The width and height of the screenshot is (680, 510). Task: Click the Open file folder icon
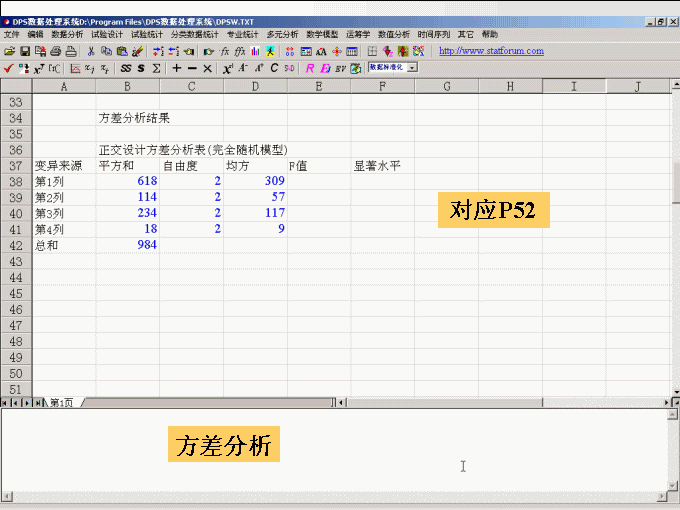9,51
